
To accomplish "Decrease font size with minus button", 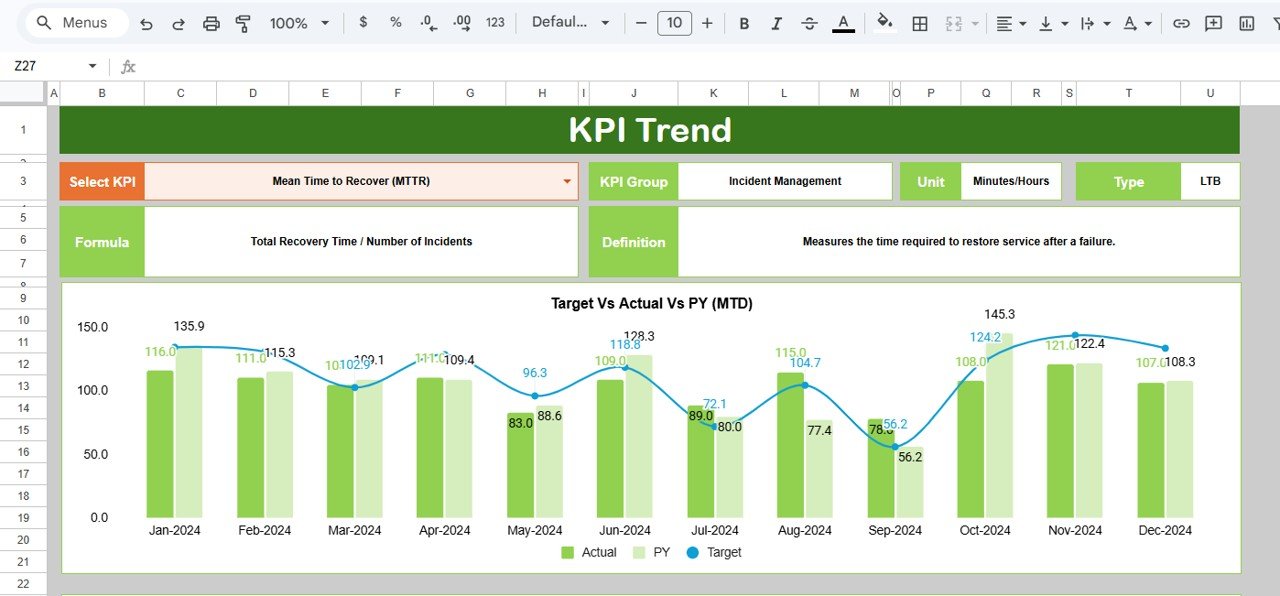I will point(641,22).
